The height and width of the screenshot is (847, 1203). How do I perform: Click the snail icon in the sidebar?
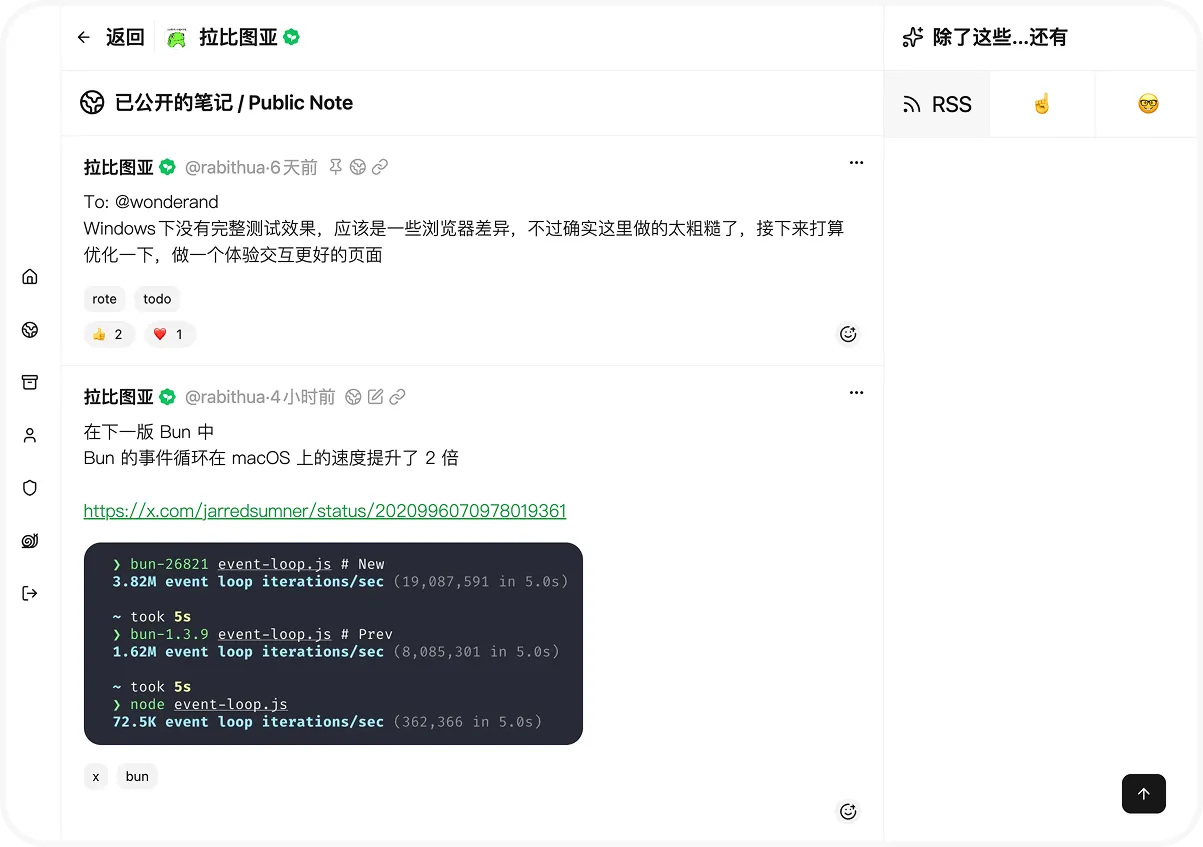coord(30,541)
